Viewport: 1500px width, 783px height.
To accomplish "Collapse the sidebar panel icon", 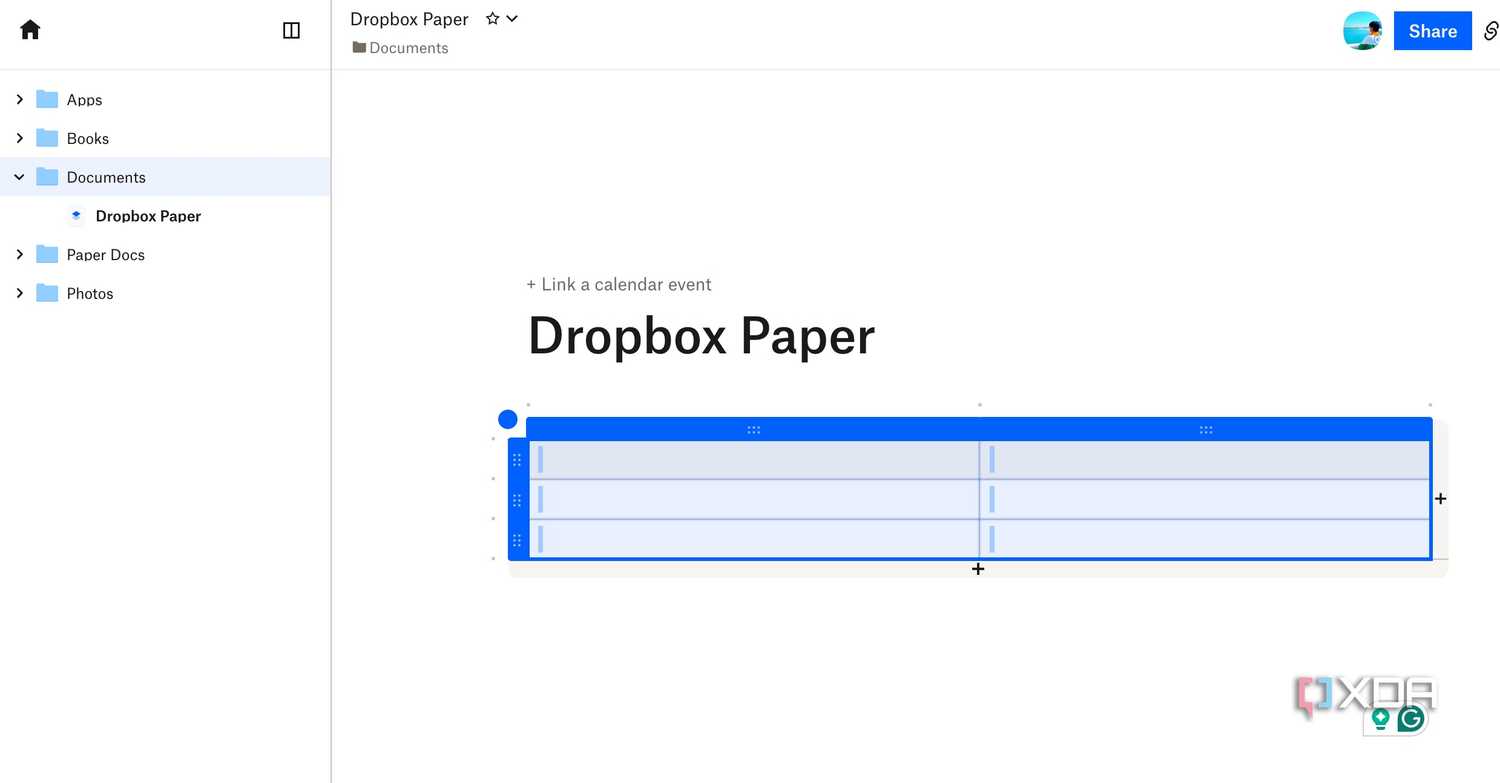I will tap(292, 30).
